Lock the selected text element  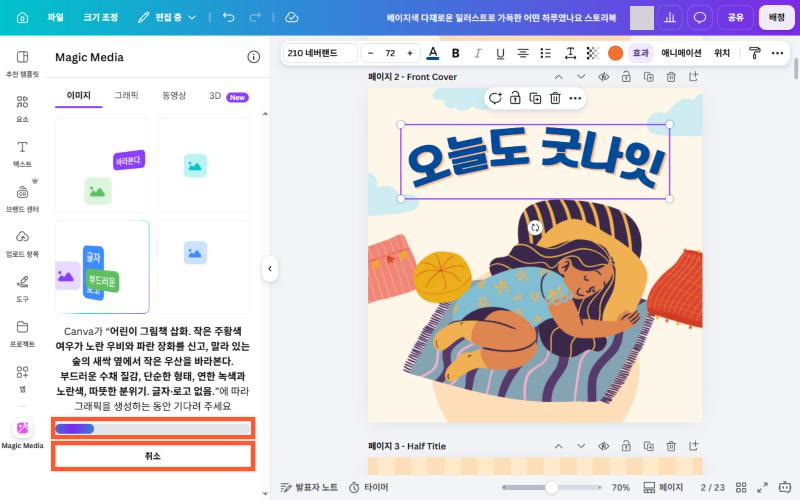coord(515,98)
